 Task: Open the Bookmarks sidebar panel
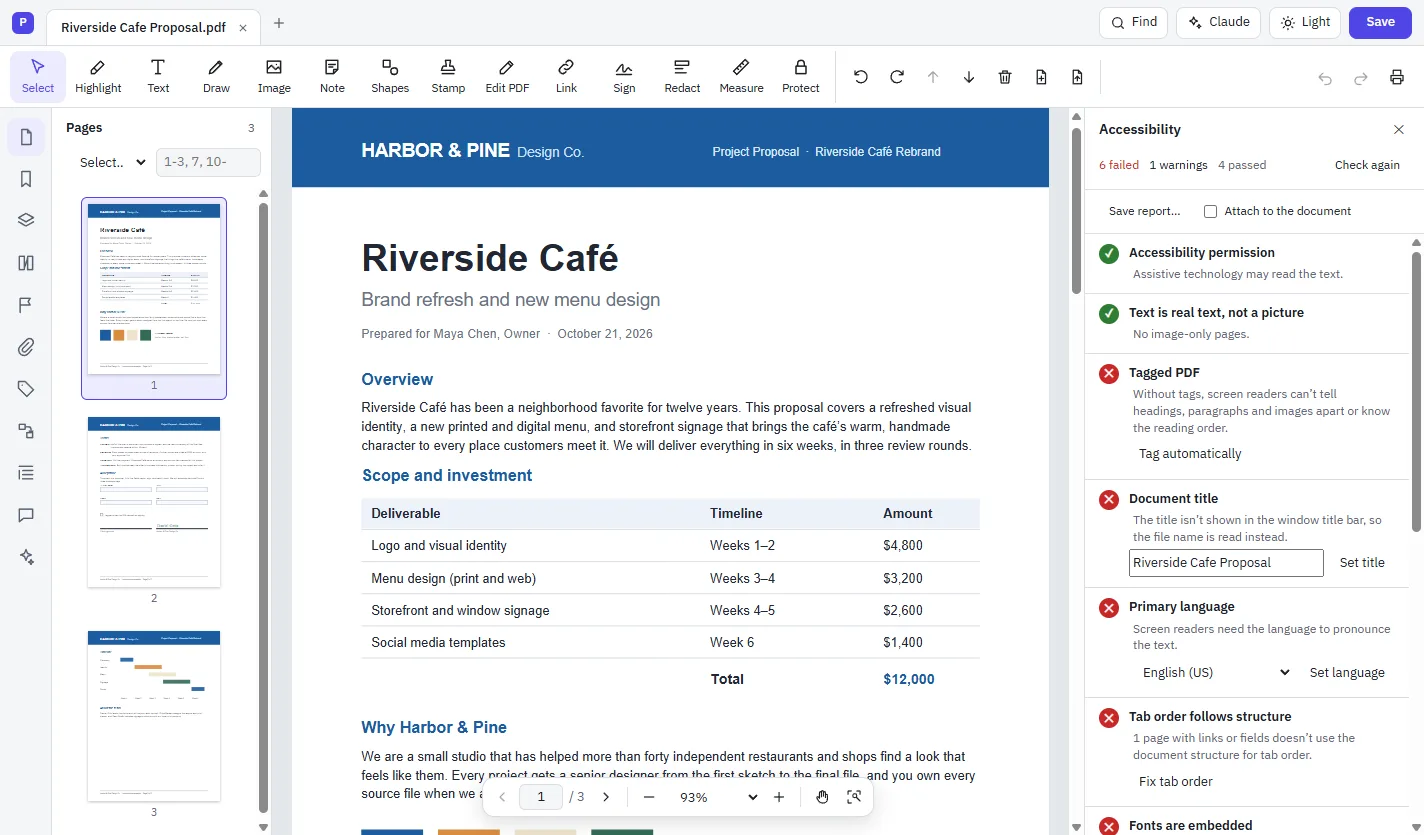(x=26, y=179)
